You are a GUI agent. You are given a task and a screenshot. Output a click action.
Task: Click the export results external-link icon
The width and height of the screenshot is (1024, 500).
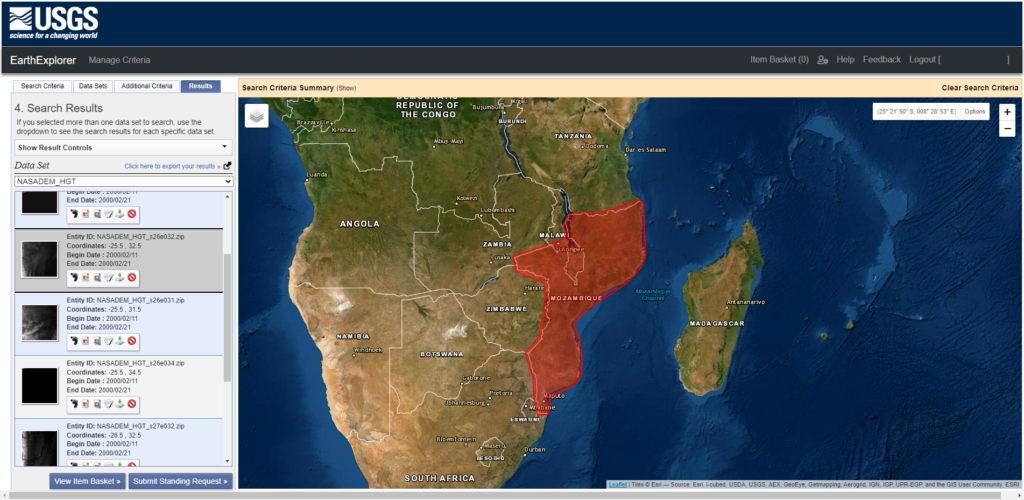(227, 166)
